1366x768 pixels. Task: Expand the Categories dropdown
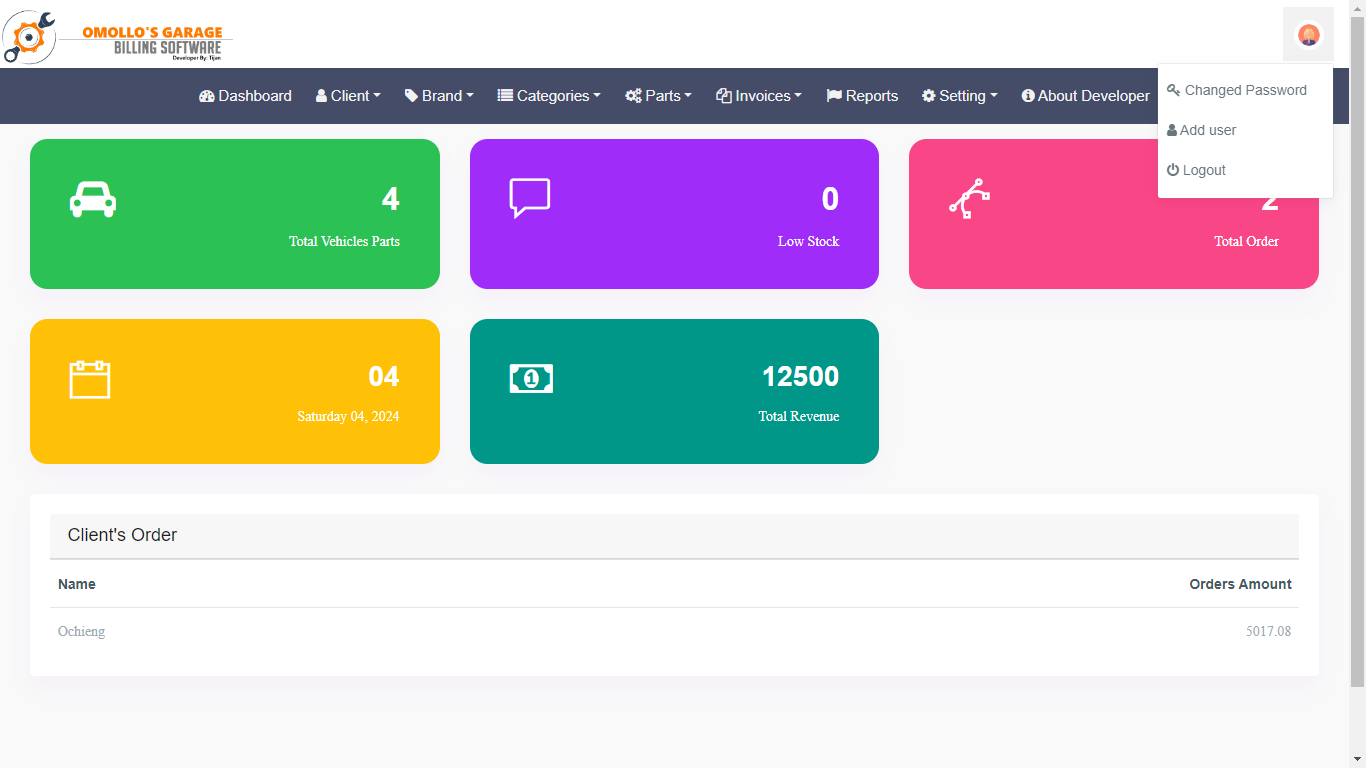pyautogui.click(x=549, y=96)
